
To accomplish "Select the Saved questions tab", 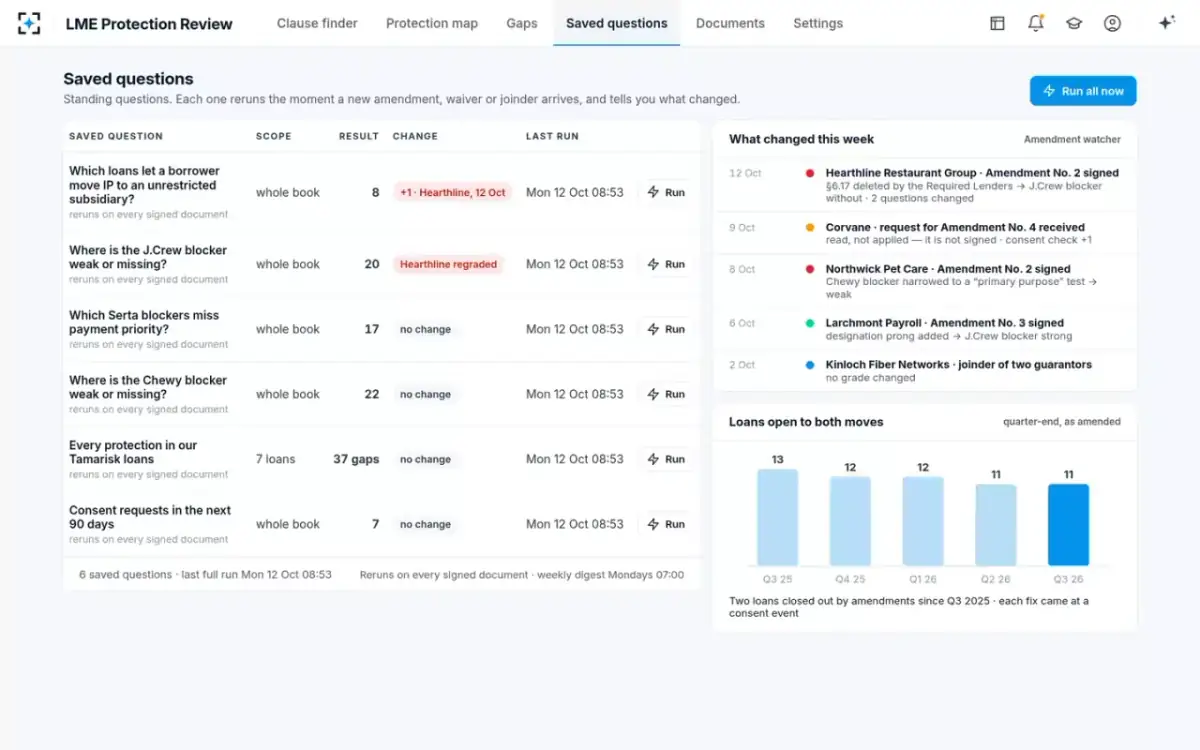I will click(617, 23).
